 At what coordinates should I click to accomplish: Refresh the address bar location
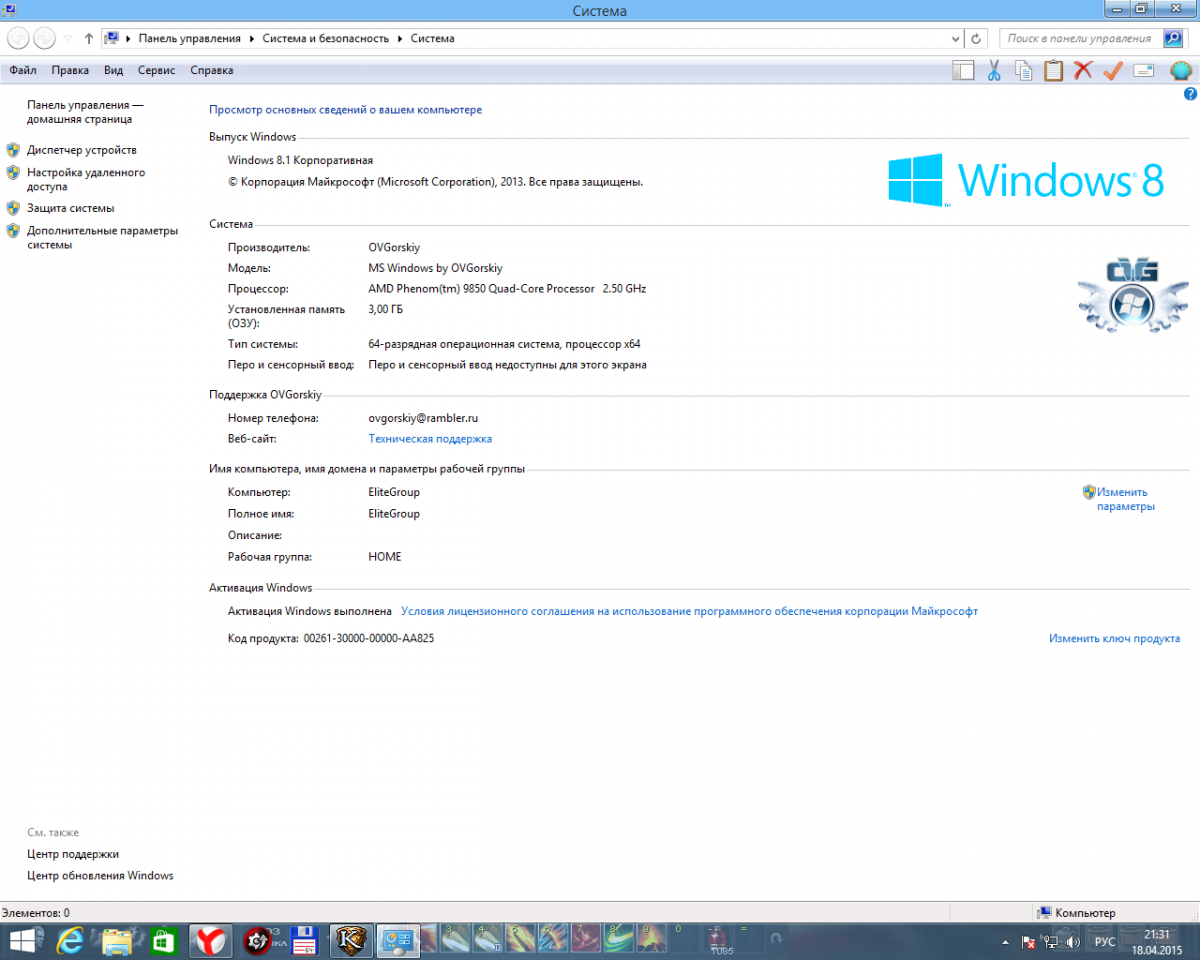click(x=977, y=38)
